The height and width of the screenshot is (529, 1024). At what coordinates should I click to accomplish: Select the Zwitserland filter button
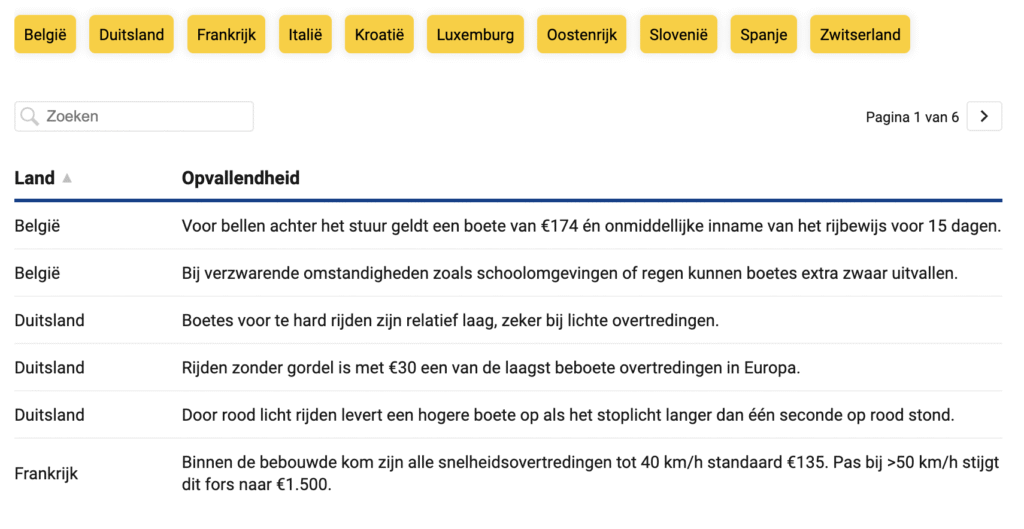[x=859, y=34]
